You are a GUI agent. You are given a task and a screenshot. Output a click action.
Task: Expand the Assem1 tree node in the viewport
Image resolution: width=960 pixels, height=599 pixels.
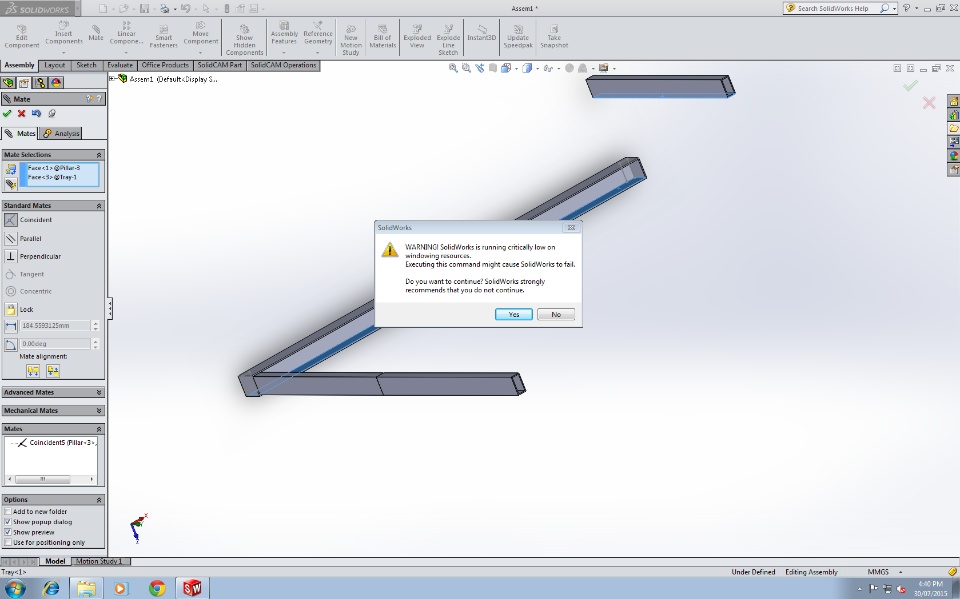[112, 78]
